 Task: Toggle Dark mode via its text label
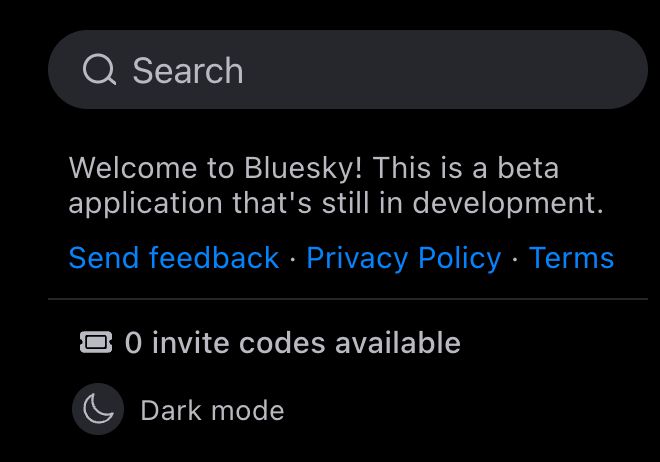[212, 411]
